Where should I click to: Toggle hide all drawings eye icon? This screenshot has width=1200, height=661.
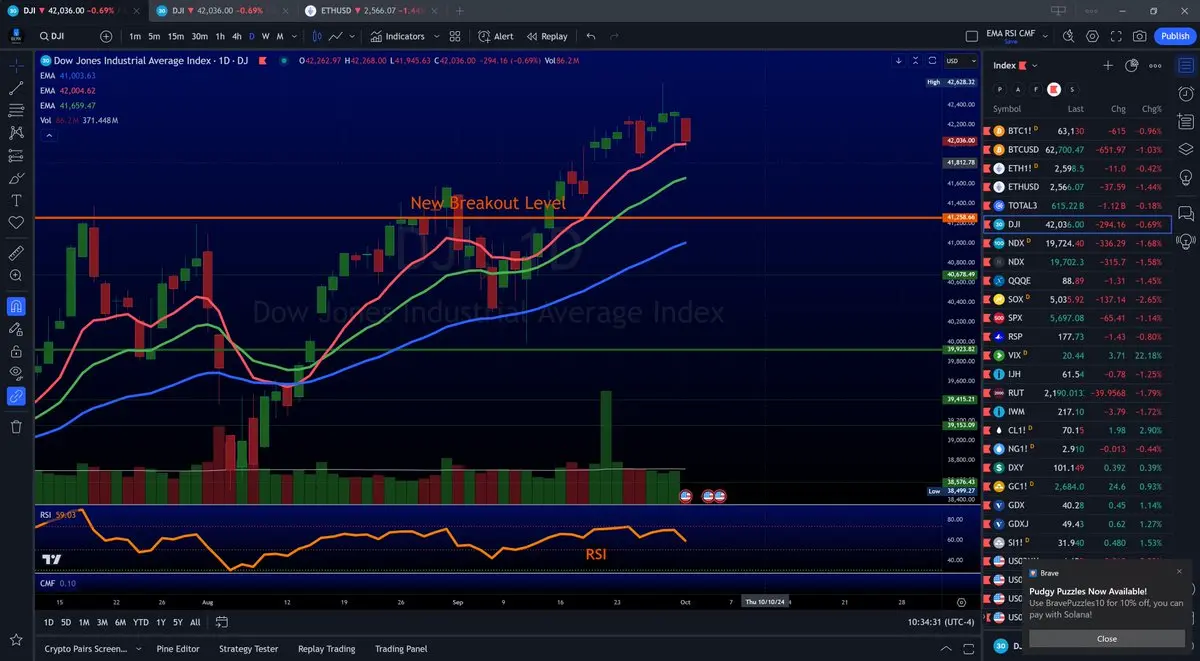[16, 373]
